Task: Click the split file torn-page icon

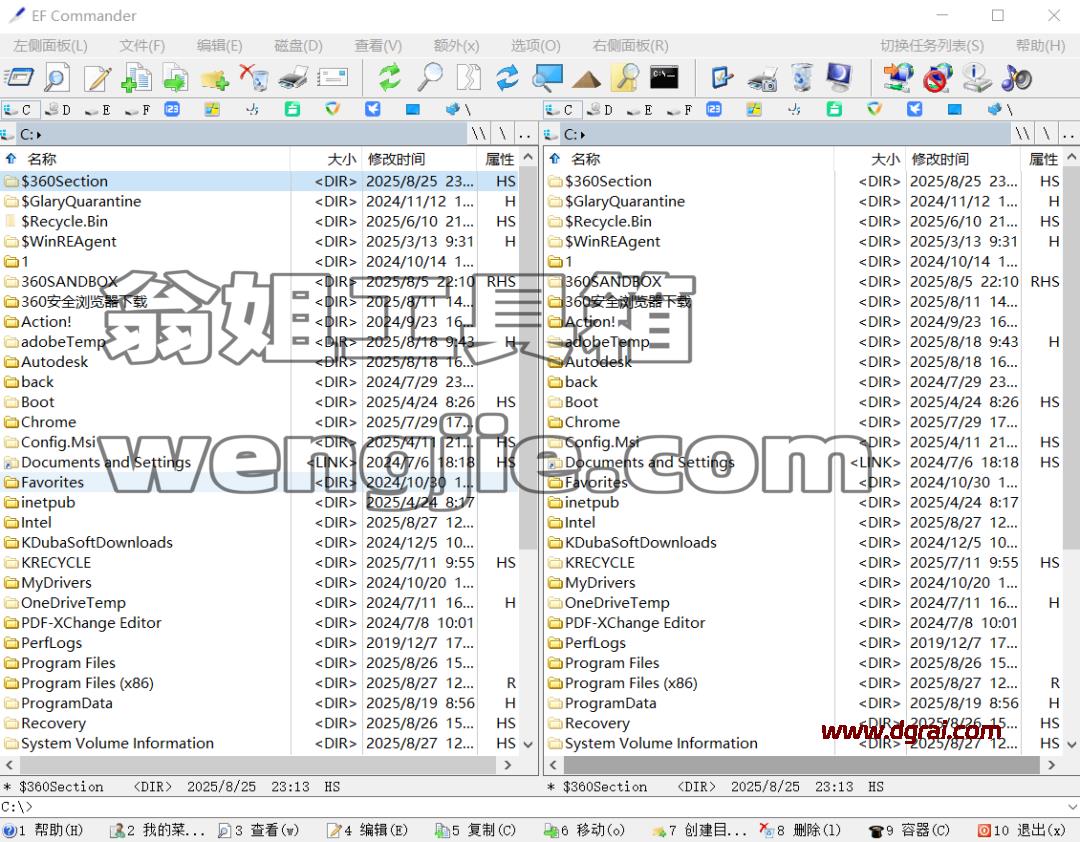Action: point(469,77)
